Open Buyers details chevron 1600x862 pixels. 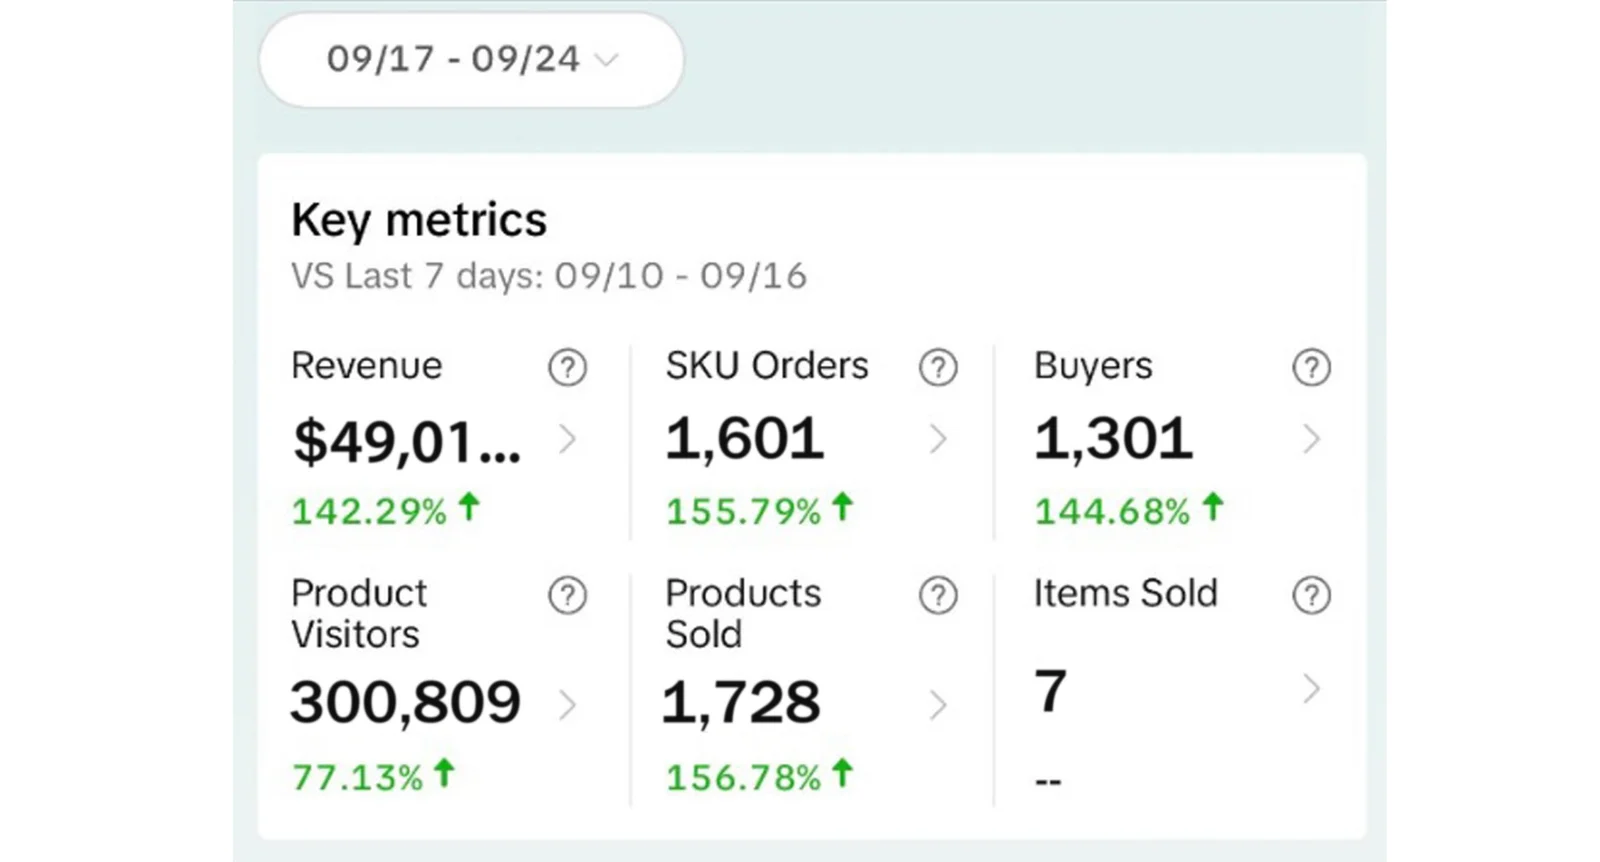1311,439
